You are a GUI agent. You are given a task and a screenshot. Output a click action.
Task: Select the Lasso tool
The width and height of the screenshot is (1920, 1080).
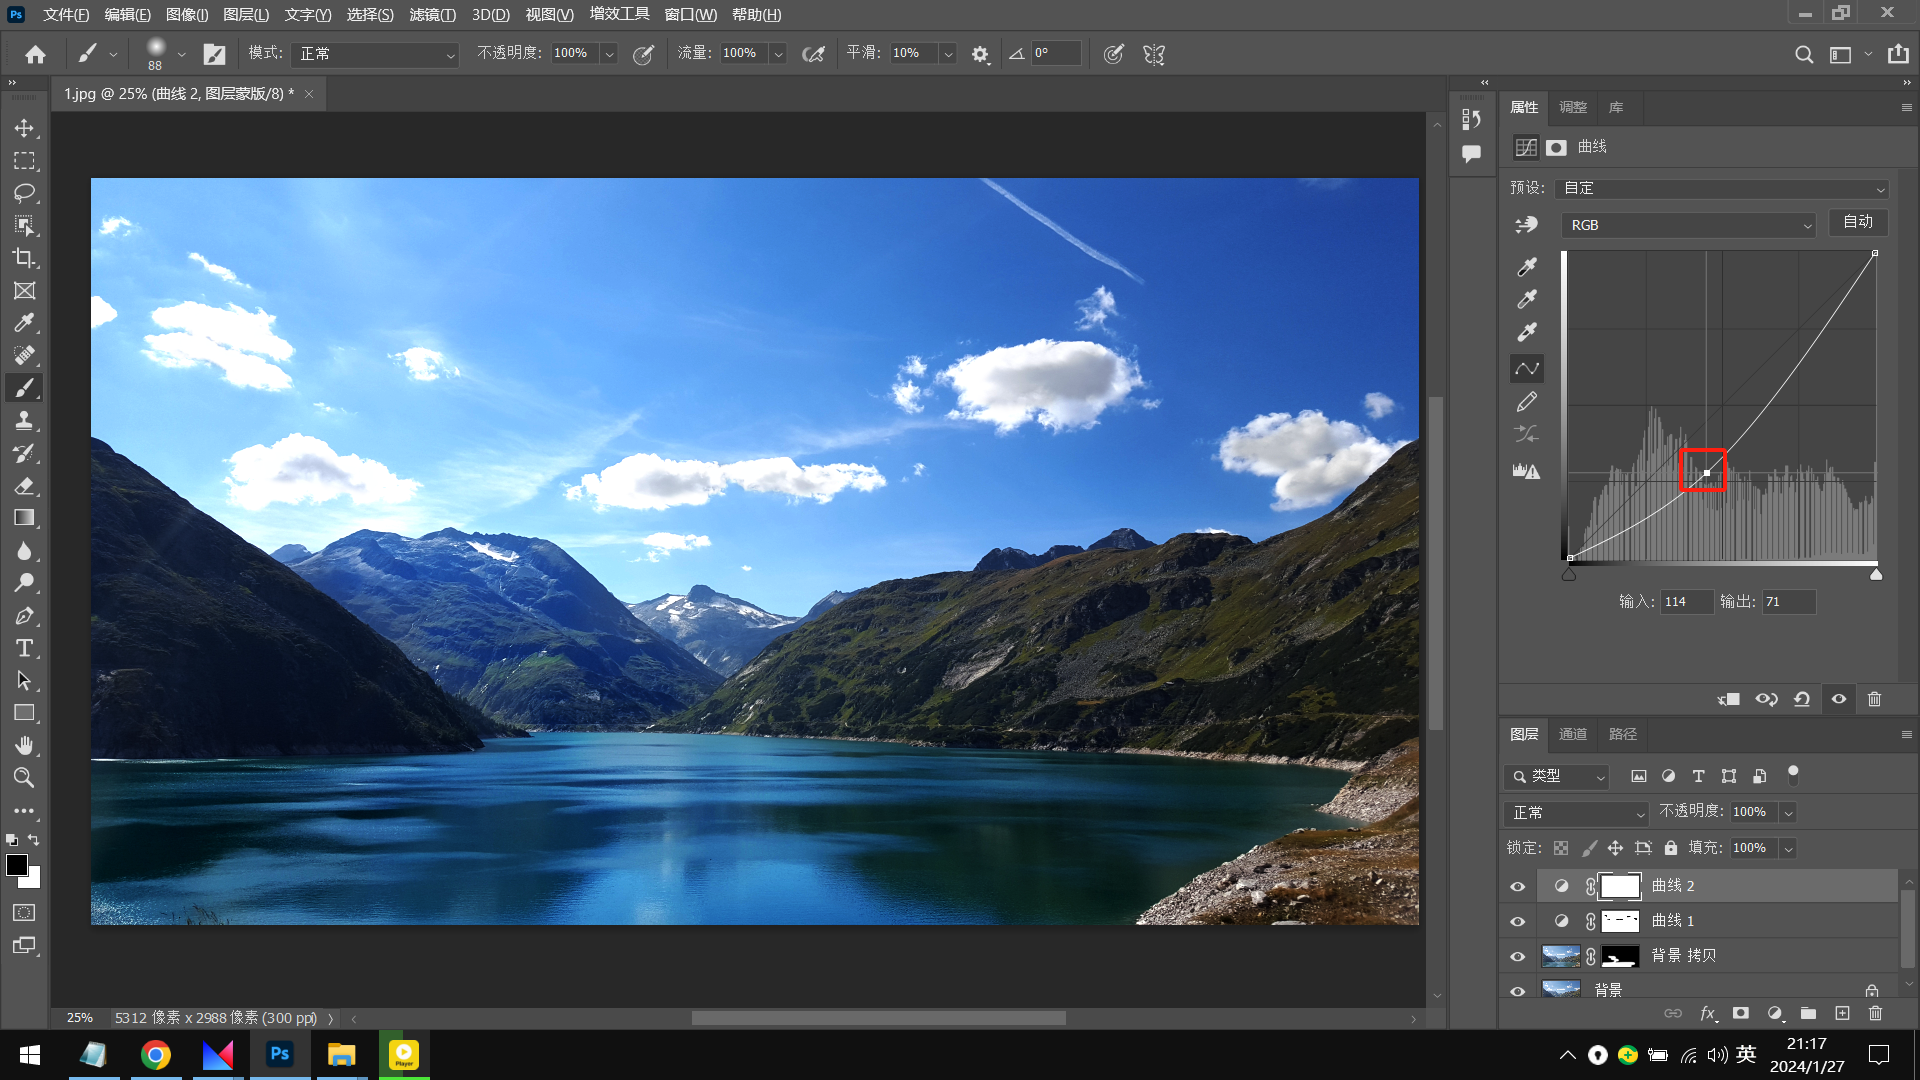click(x=24, y=193)
